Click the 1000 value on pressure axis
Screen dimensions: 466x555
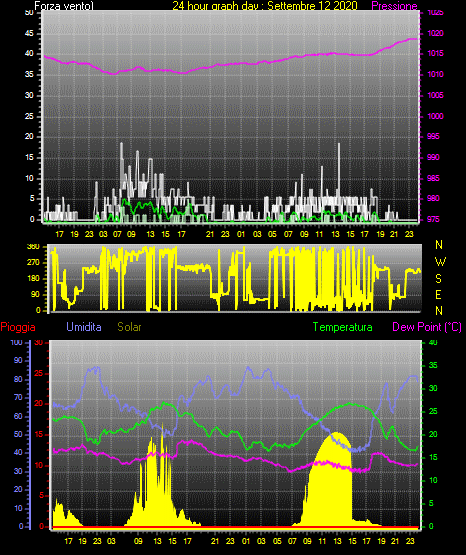[435, 116]
